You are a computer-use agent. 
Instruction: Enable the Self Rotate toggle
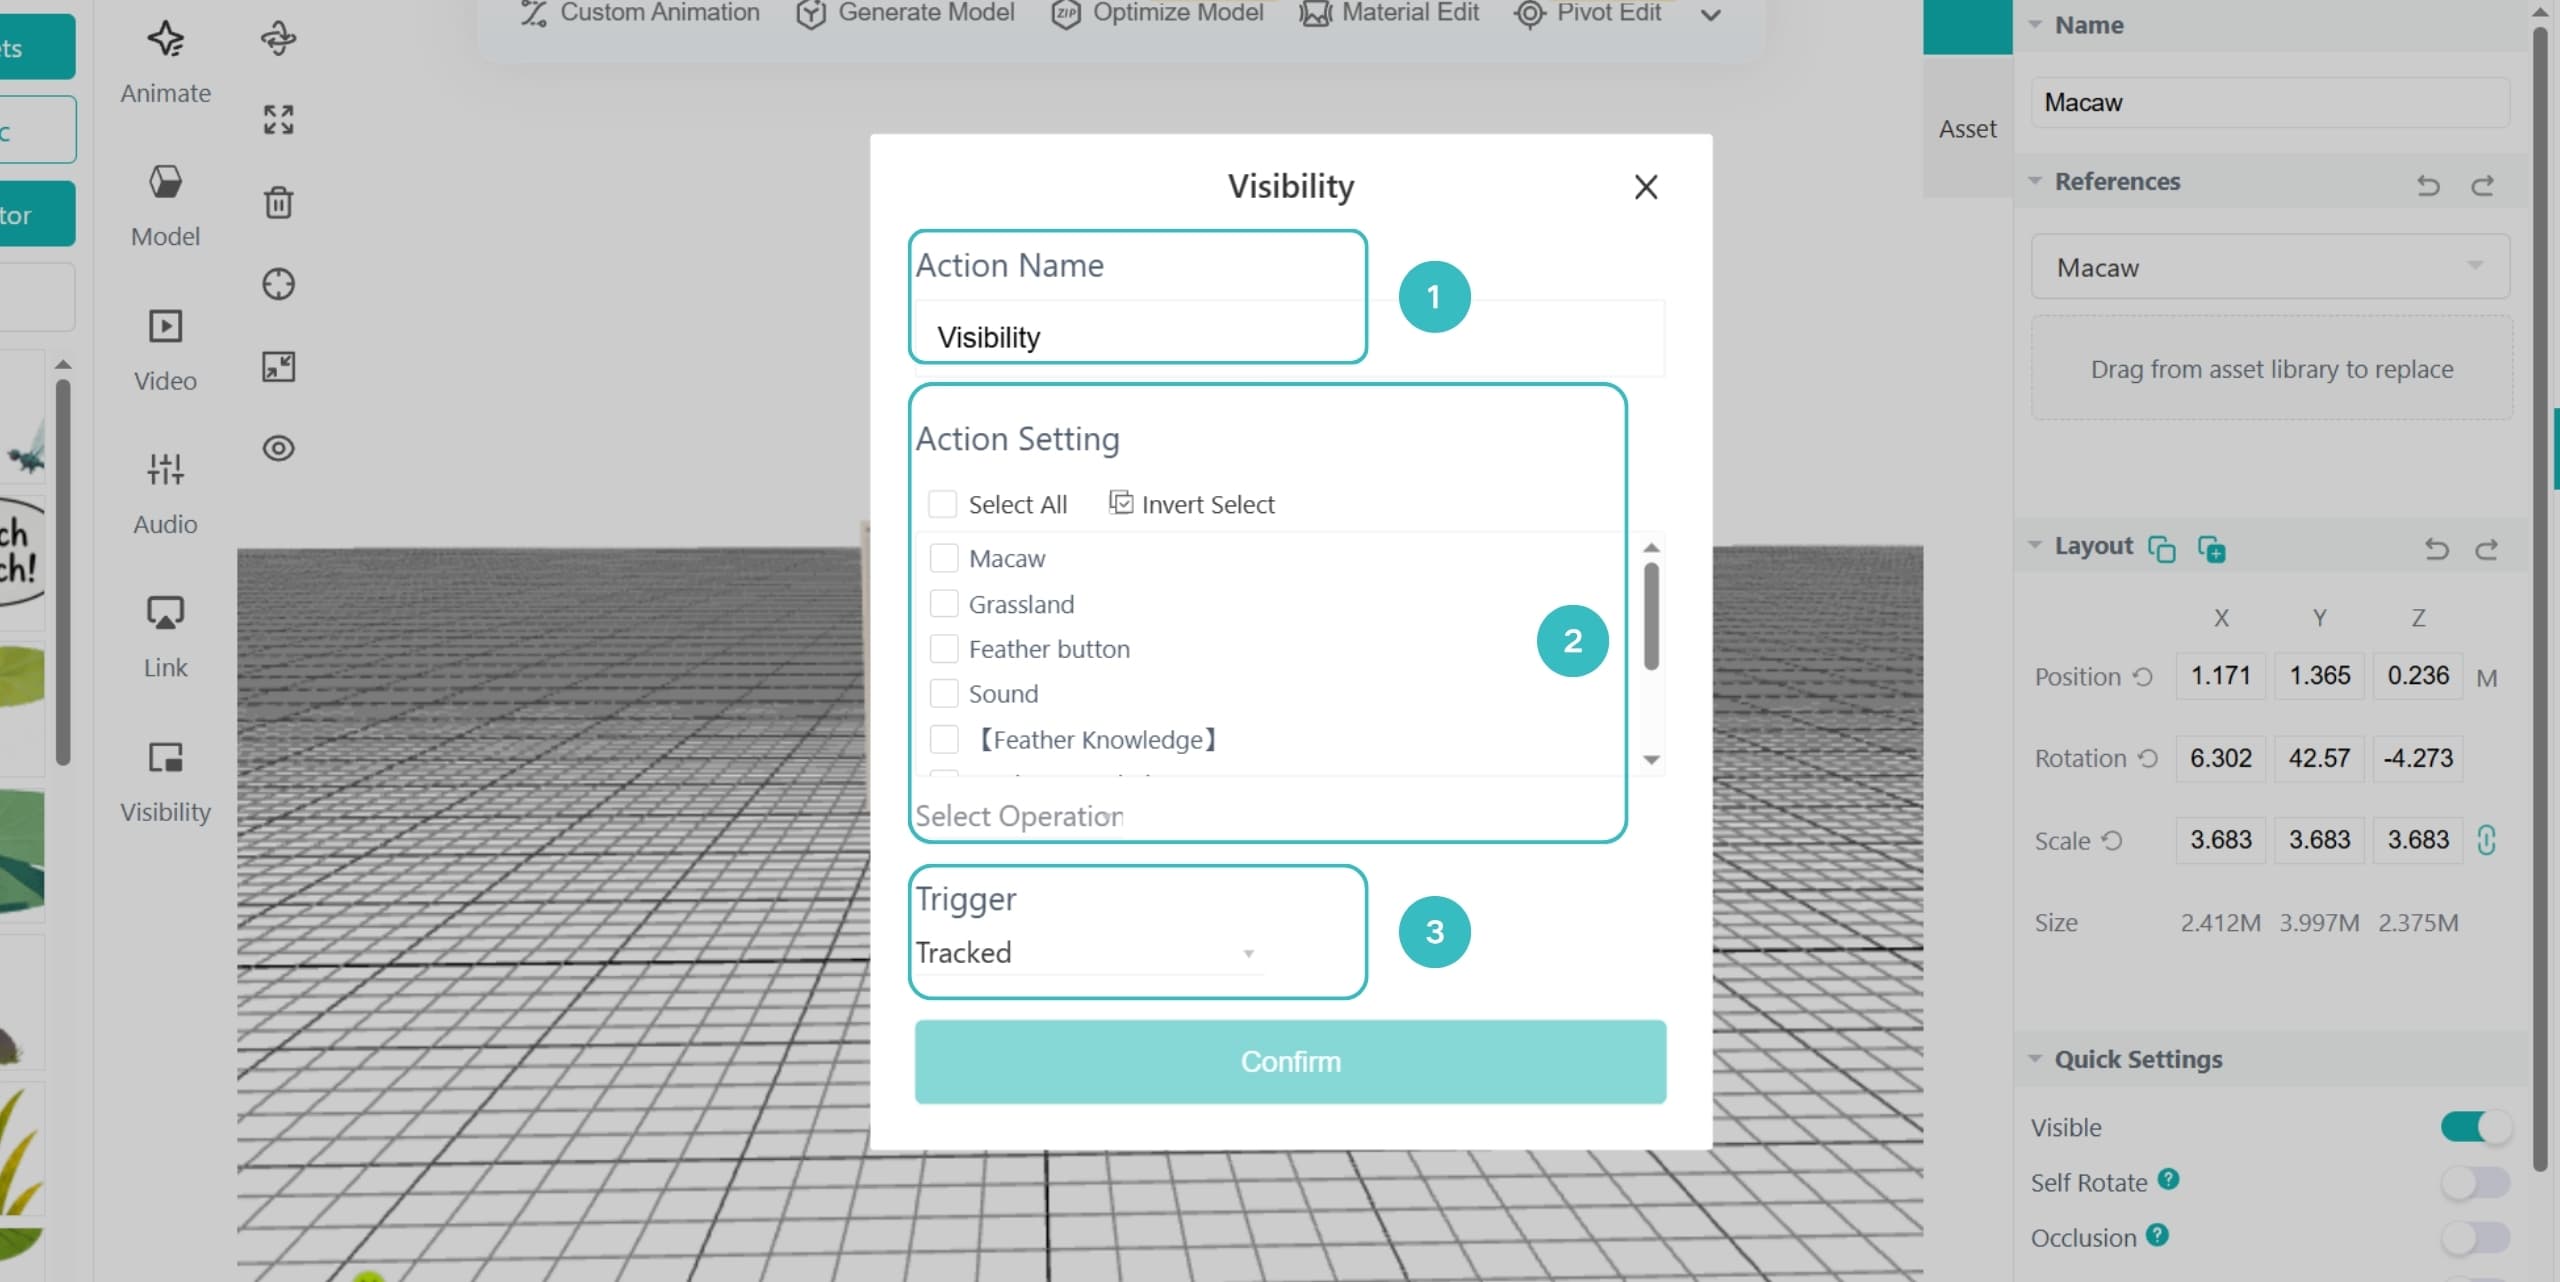(x=2475, y=1182)
